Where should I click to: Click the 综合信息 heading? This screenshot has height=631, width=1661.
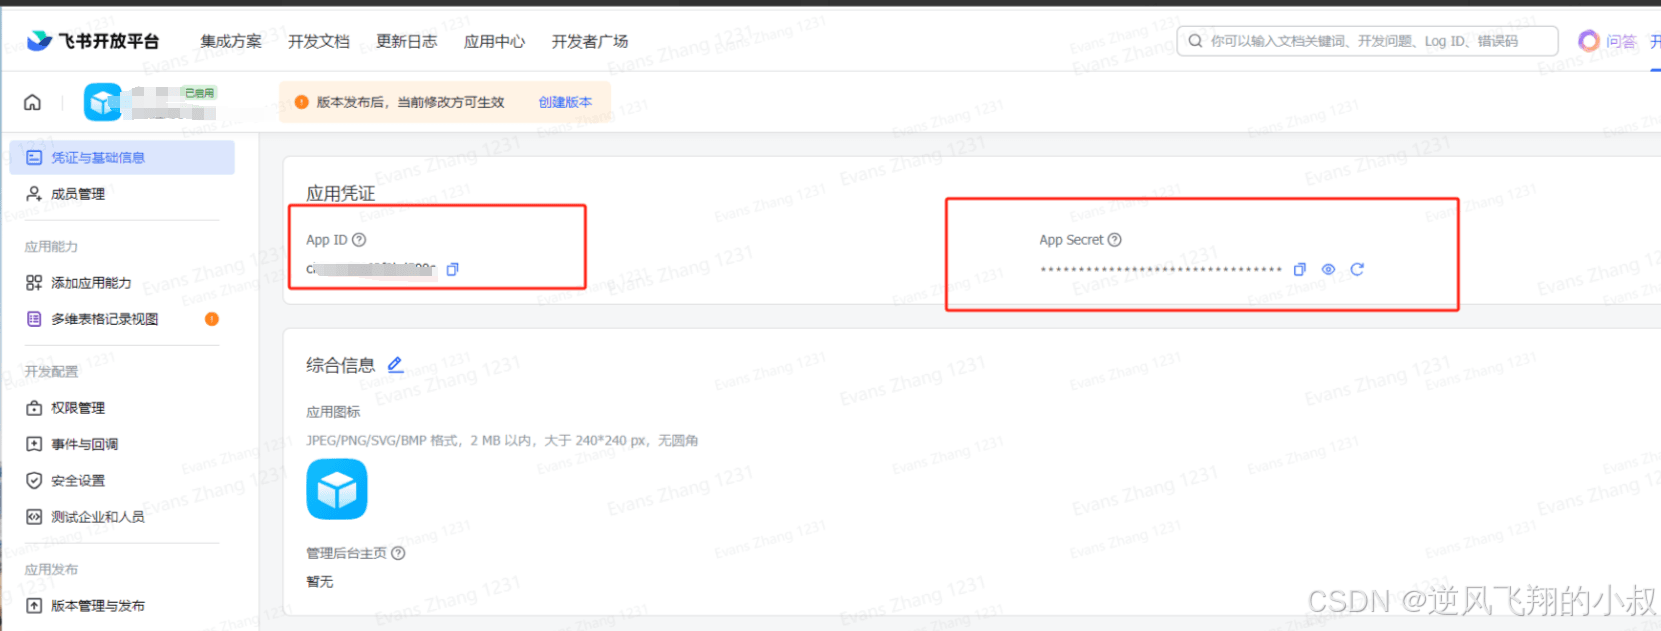click(x=341, y=365)
